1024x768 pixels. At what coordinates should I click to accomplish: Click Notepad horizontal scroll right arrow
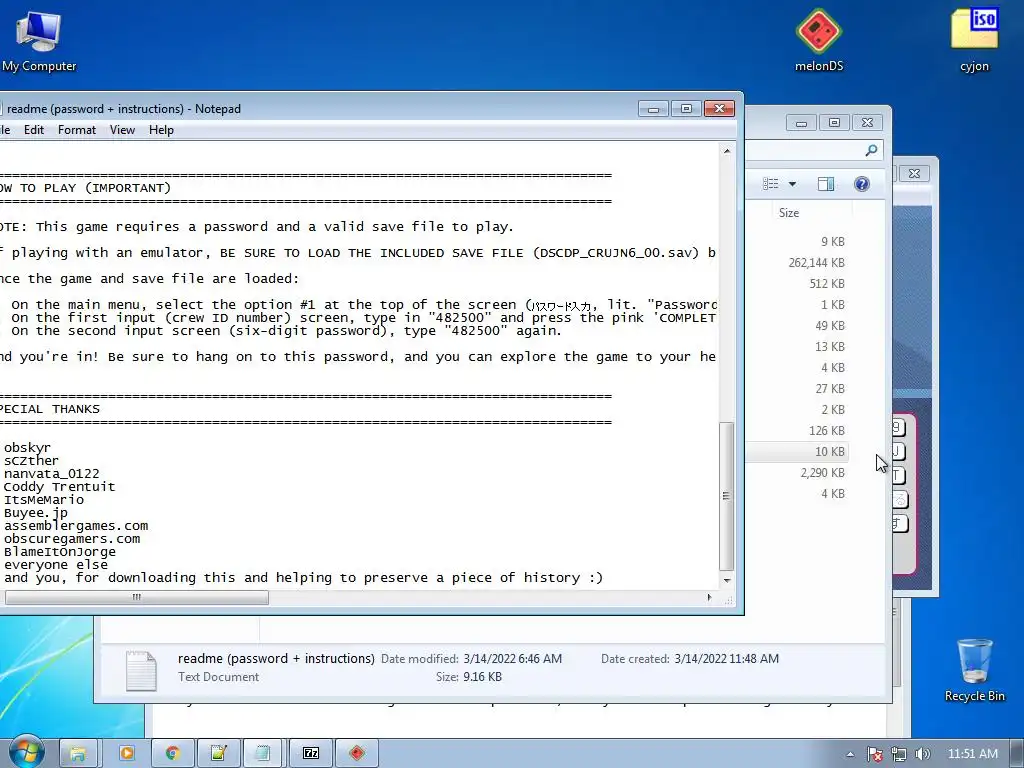tap(709, 597)
